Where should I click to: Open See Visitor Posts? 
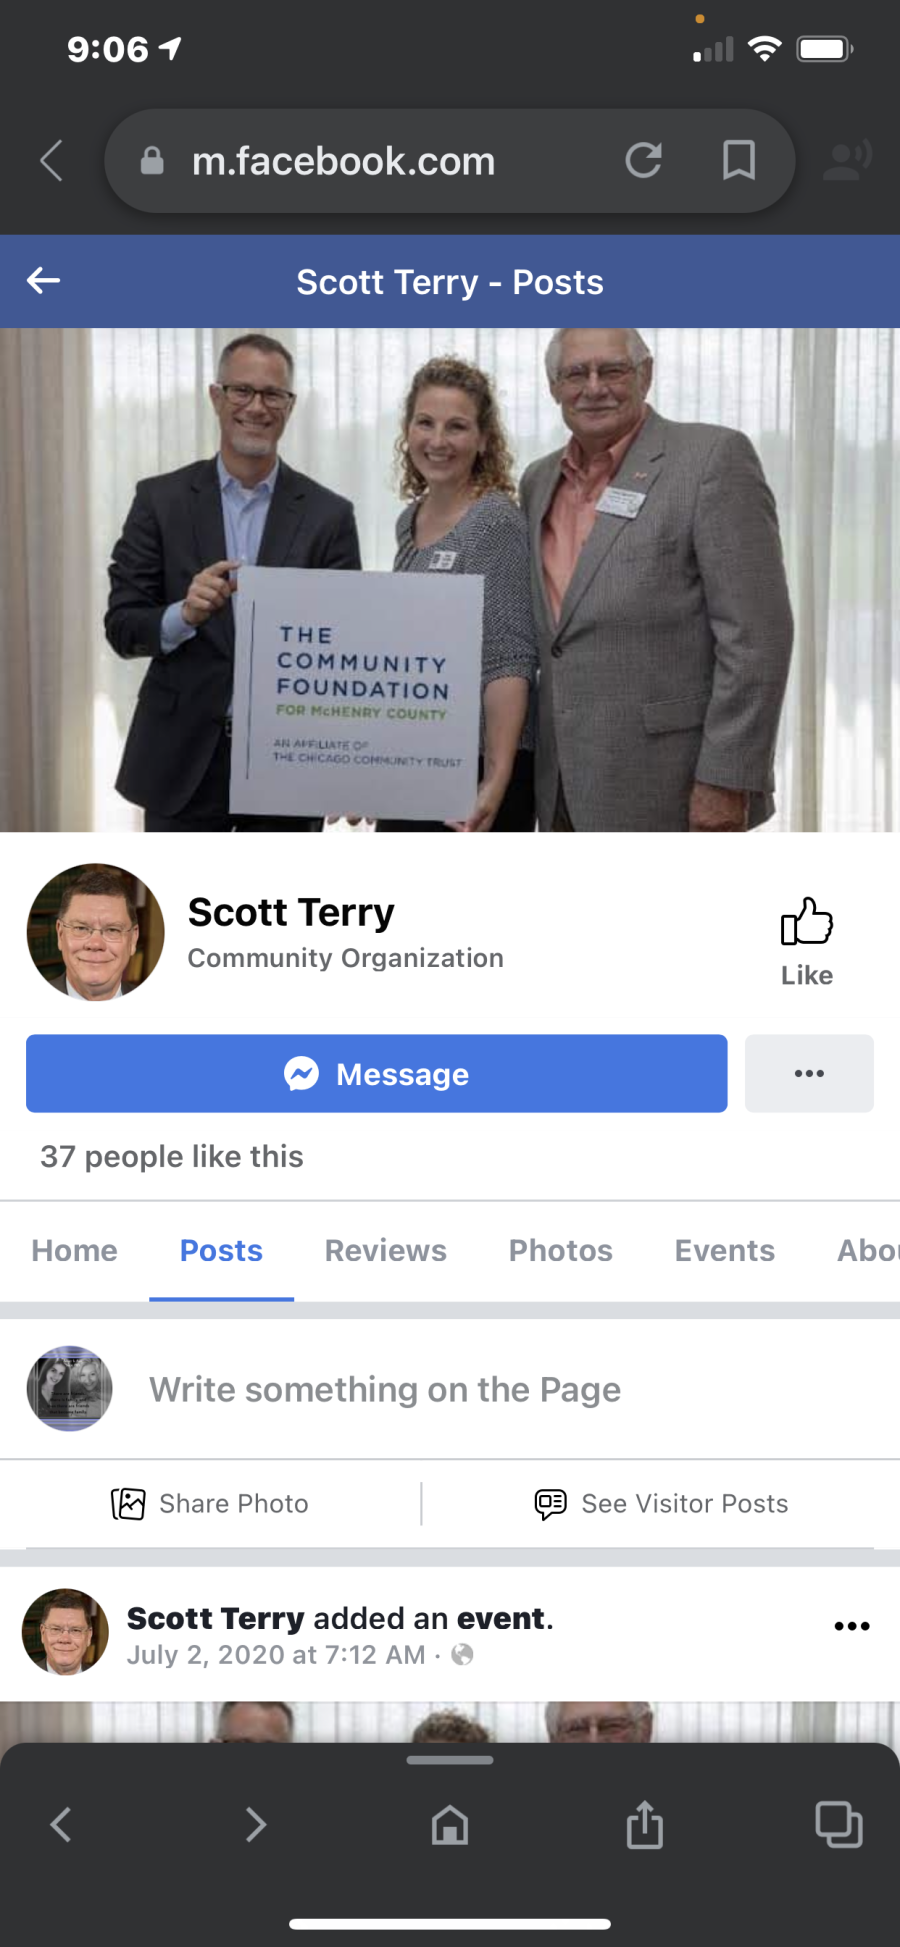point(661,1503)
